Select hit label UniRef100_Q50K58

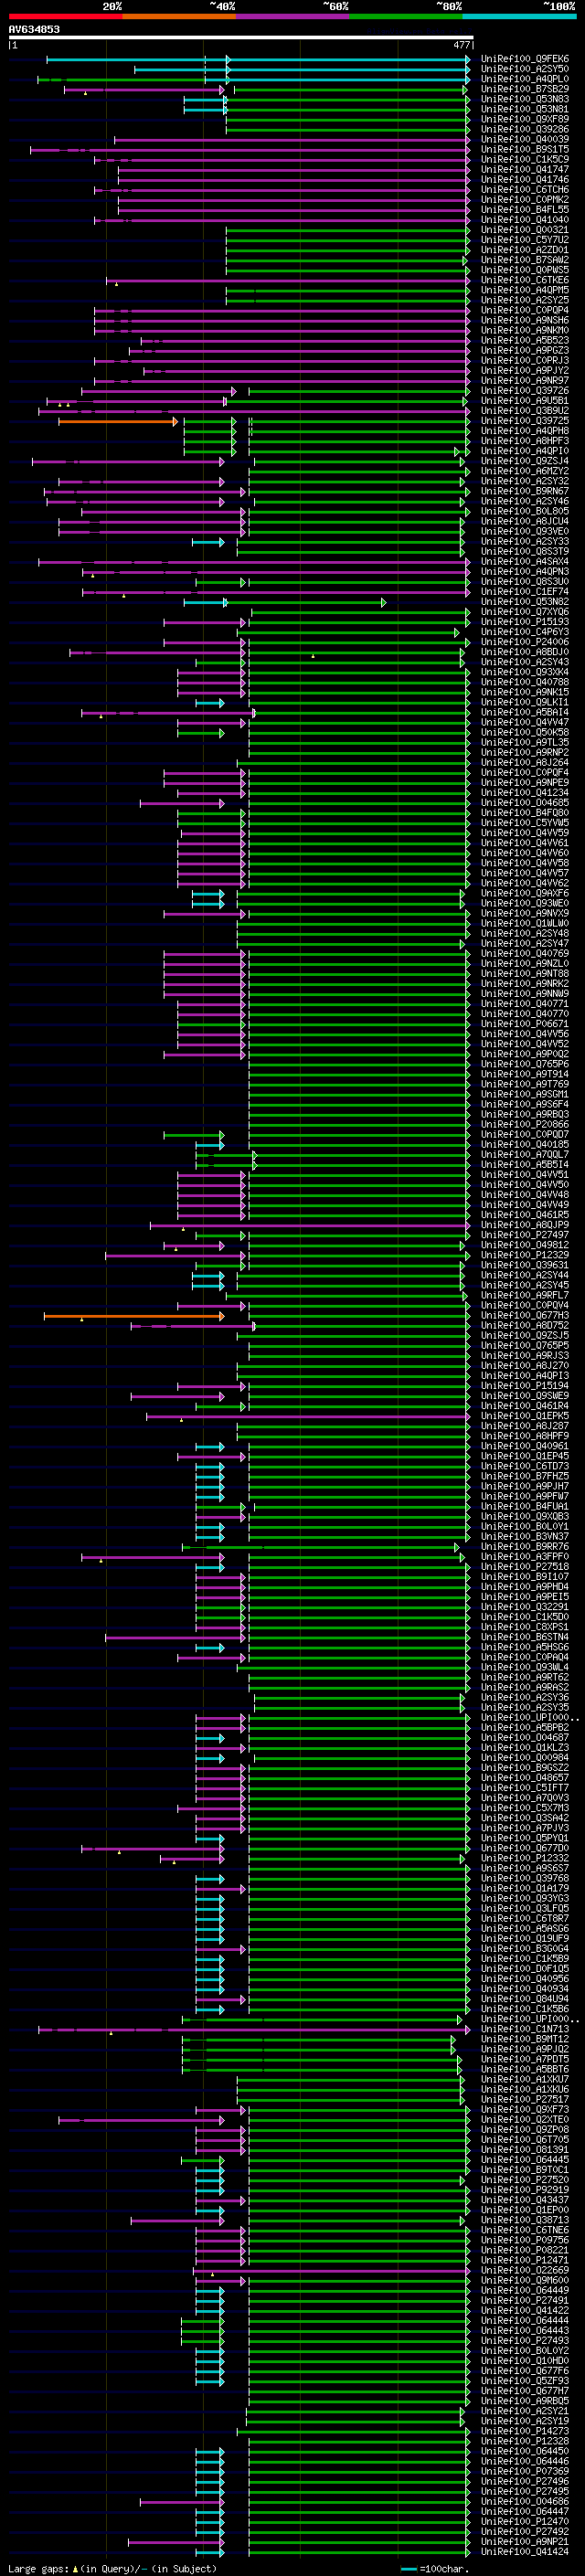click(525, 732)
